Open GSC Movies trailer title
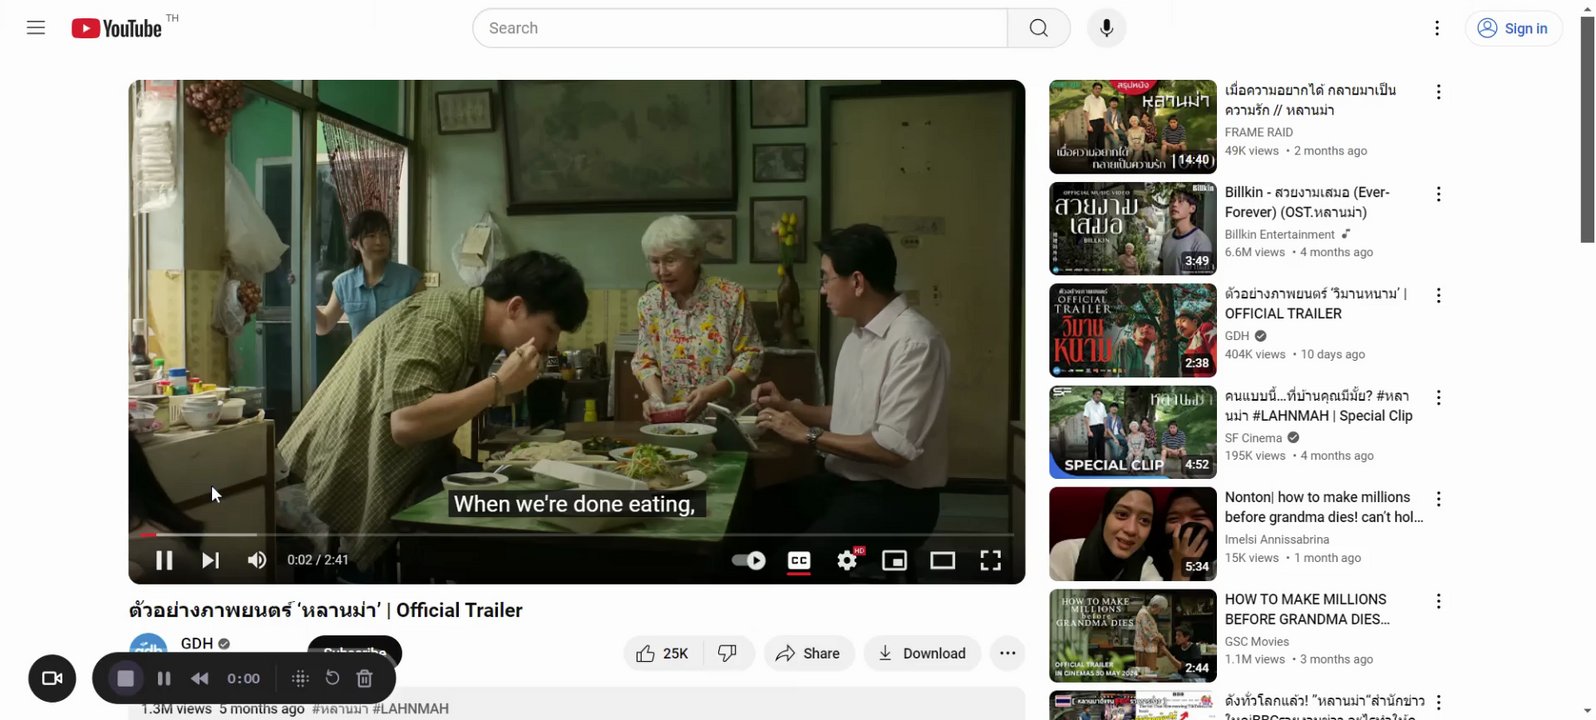The image size is (1596, 720). coord(1307,609)
